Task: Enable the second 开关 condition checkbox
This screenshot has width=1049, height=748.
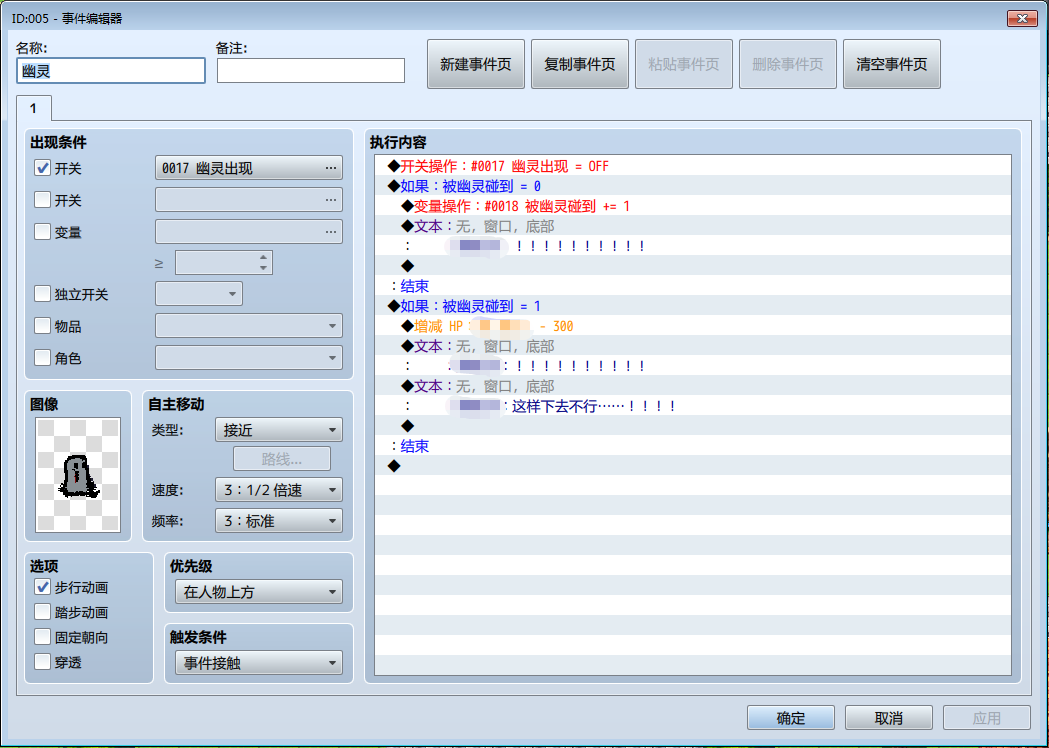Action: [x=42, y=199]
